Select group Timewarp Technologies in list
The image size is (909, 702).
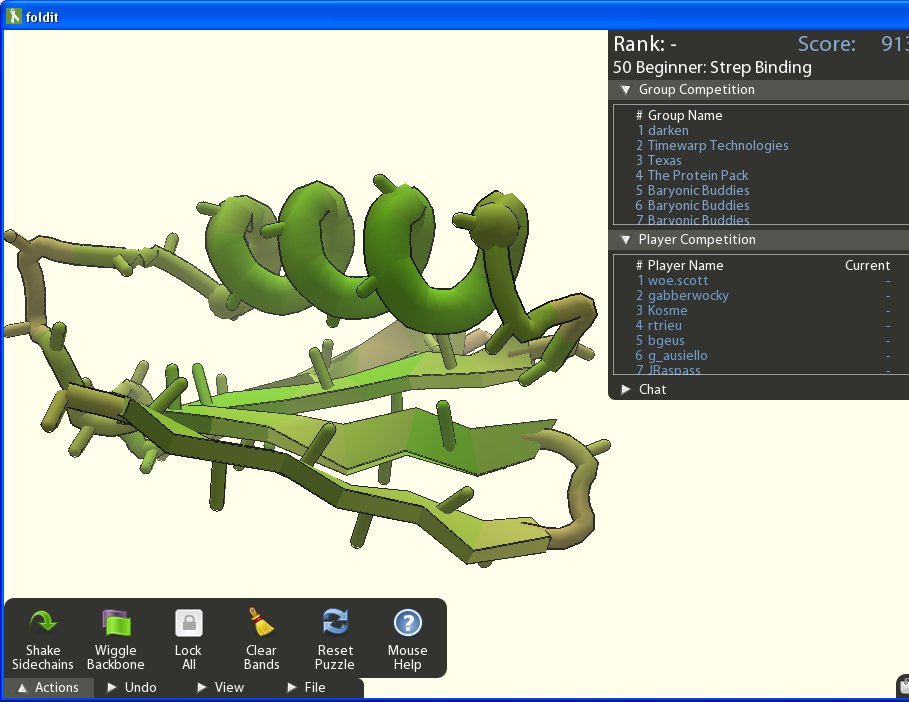(717, 146)
